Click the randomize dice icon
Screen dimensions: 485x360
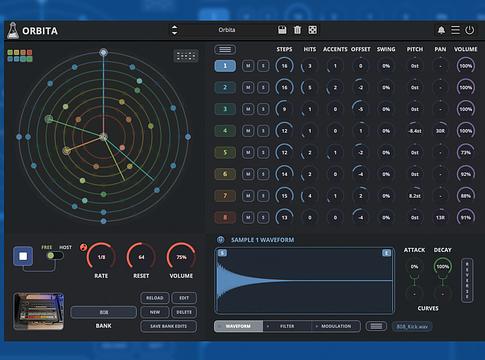point(313,30)
